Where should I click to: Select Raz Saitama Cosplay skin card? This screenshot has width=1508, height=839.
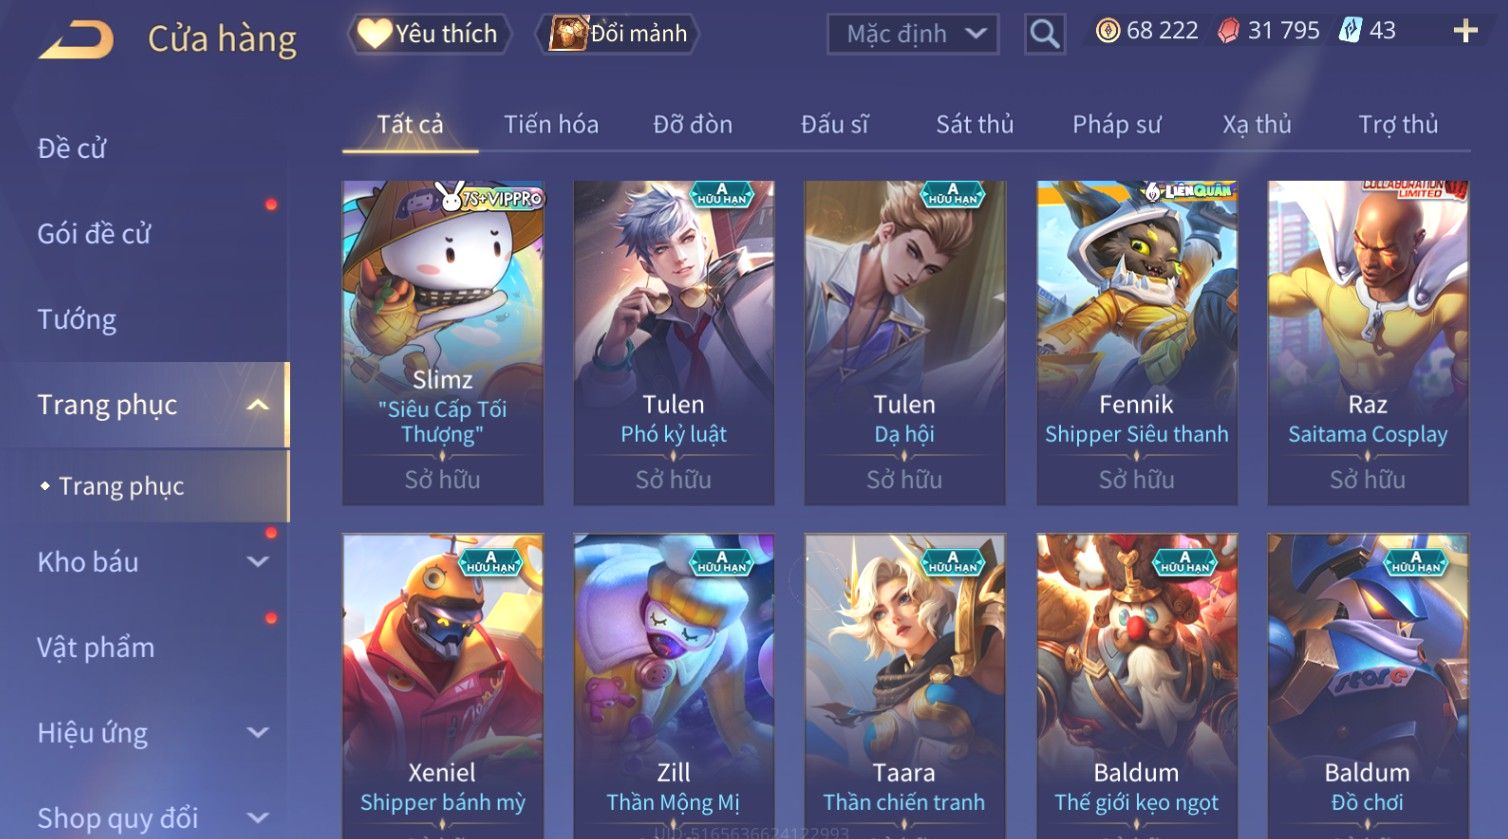[x=1367, y=343]
